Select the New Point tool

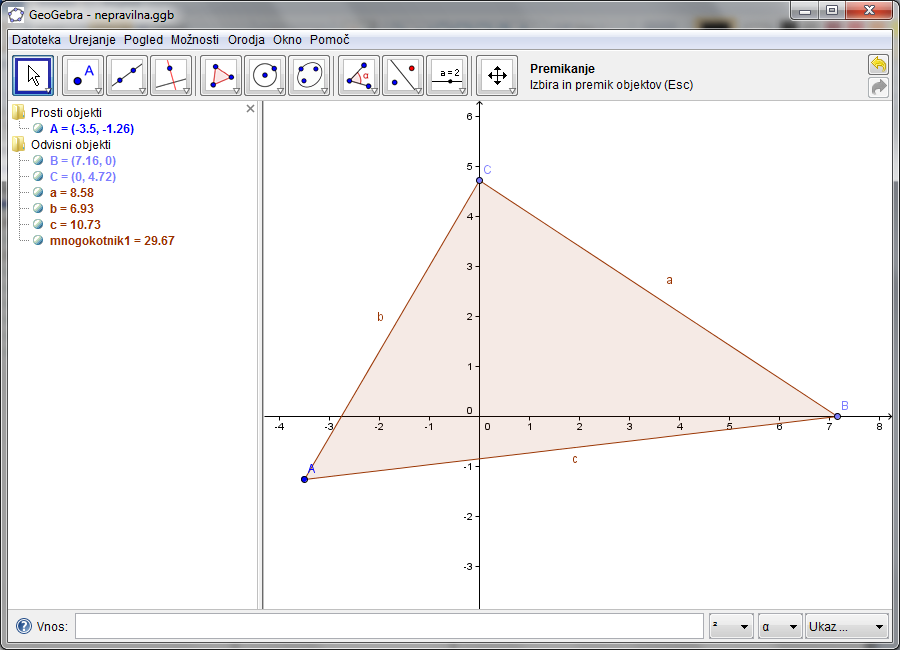click(83, 76)
